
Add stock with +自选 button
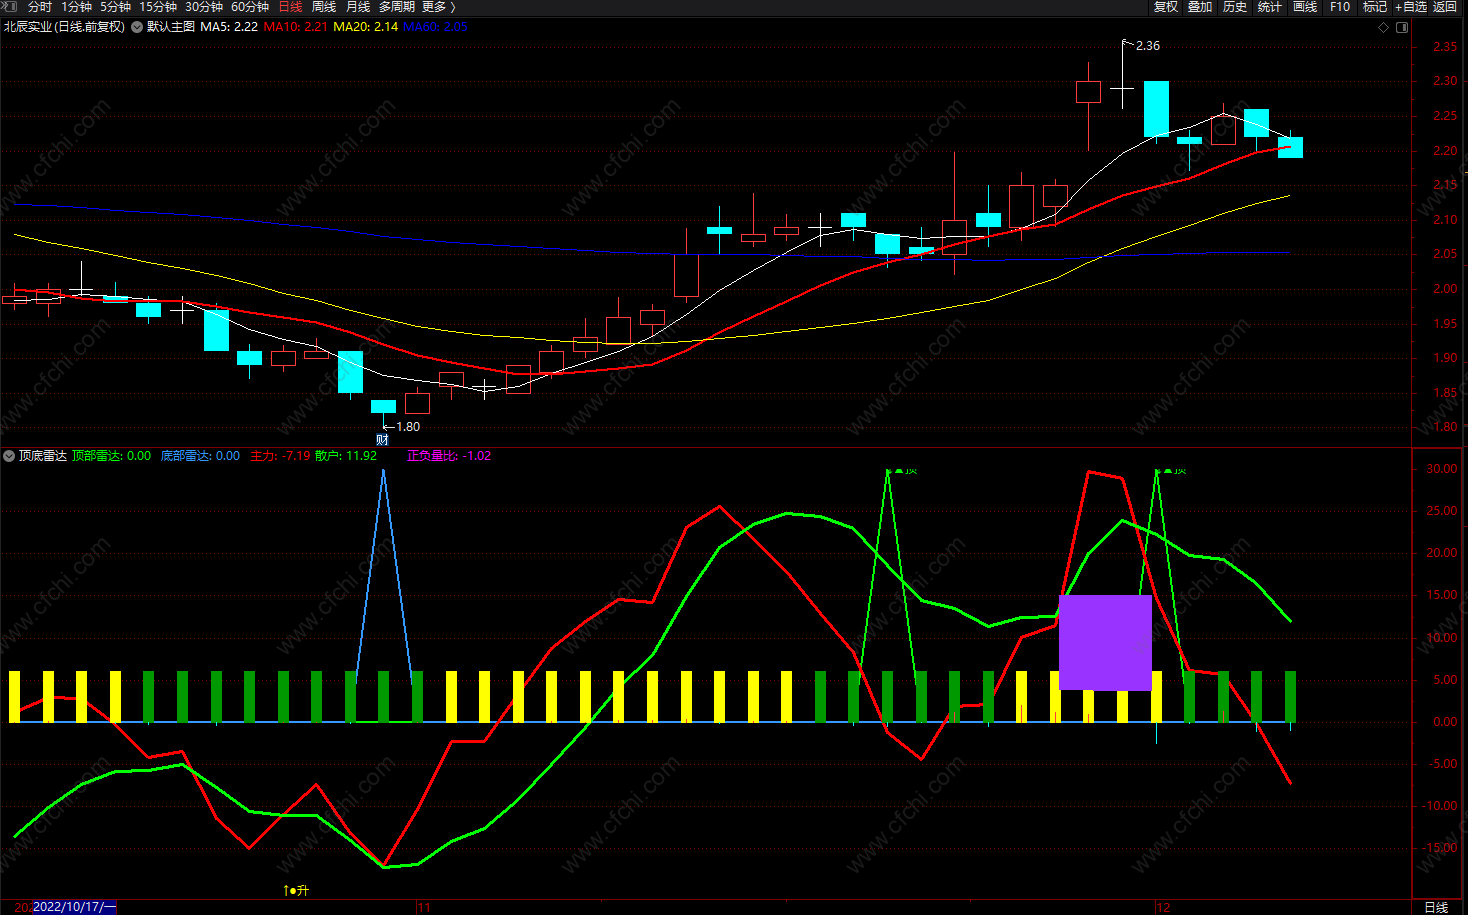point(1411,7)
